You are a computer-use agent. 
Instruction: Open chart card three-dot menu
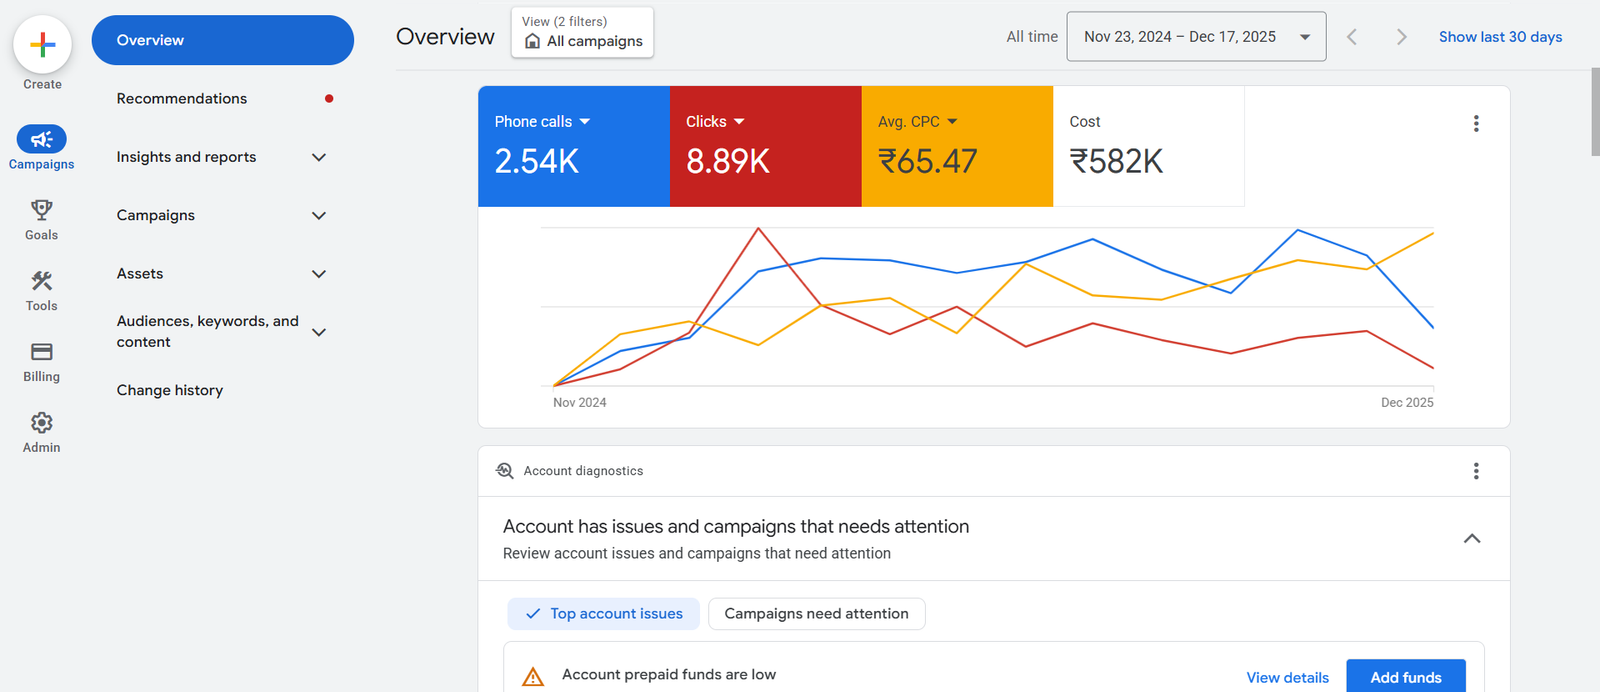point(1475,124)
